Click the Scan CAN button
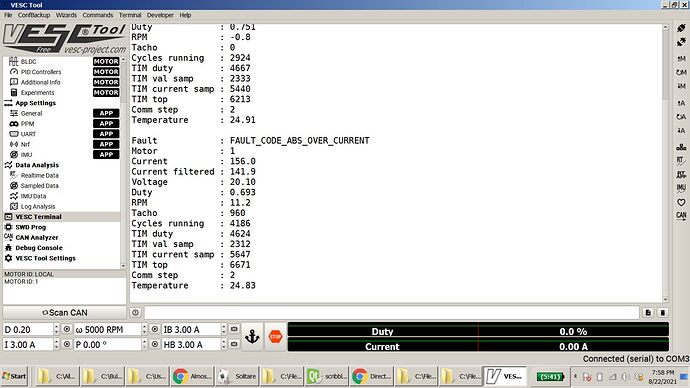Viewport: 690px width, 388px height. (64, 313)
